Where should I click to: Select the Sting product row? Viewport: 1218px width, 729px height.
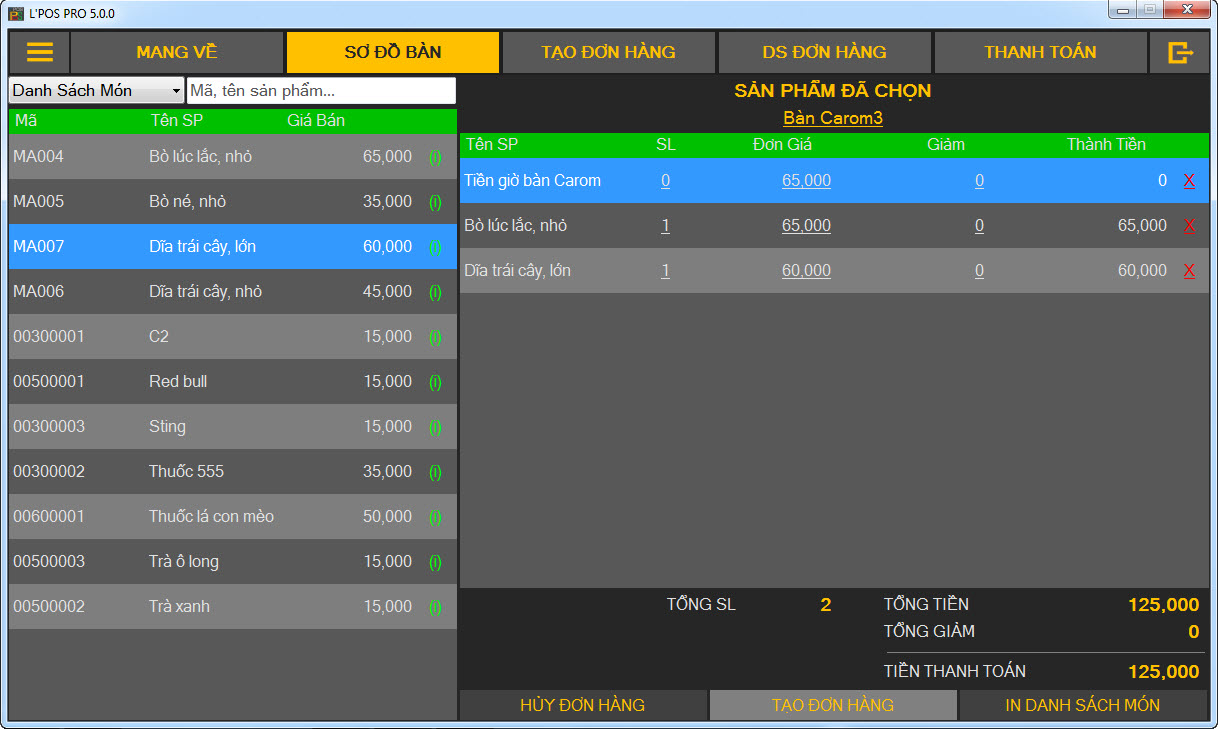[x=232, y=427]
